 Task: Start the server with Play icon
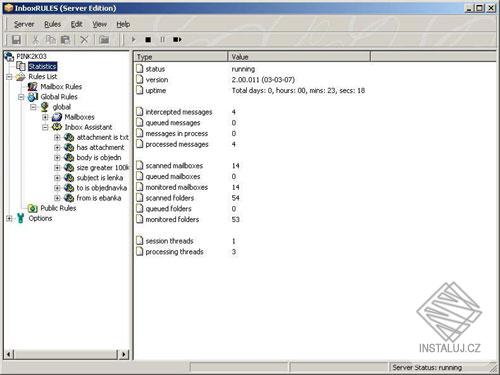134,40
